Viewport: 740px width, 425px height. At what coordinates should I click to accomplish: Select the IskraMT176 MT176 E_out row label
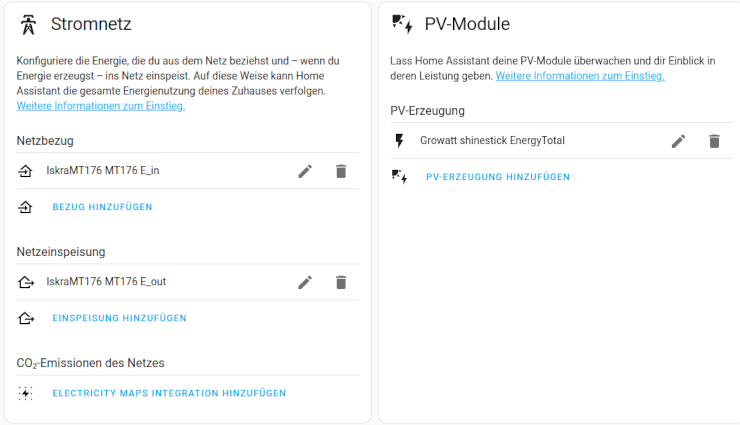tap(106, 282)
